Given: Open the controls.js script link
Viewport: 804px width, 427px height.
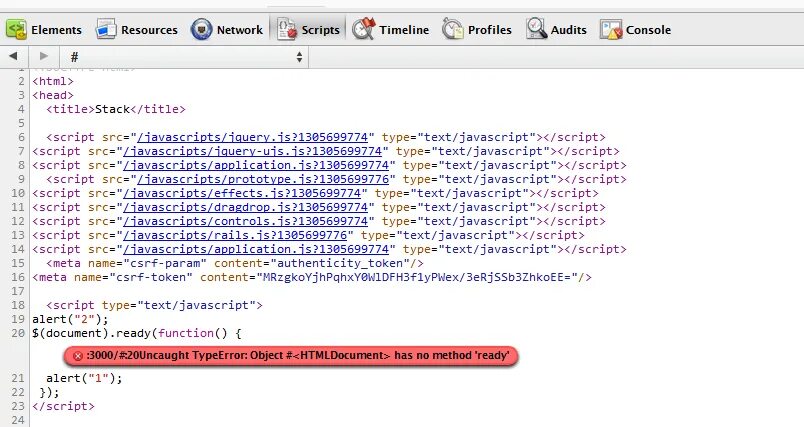Looking at the screenshot, I should 246,221.
